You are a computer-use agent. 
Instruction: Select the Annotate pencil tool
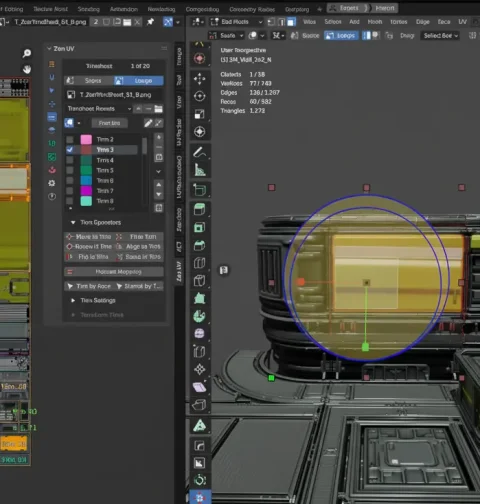199,152
